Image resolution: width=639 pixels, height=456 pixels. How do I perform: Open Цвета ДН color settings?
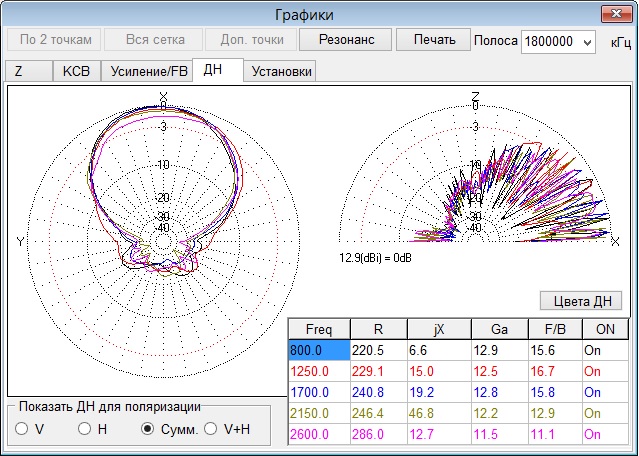tap(581, 300)
